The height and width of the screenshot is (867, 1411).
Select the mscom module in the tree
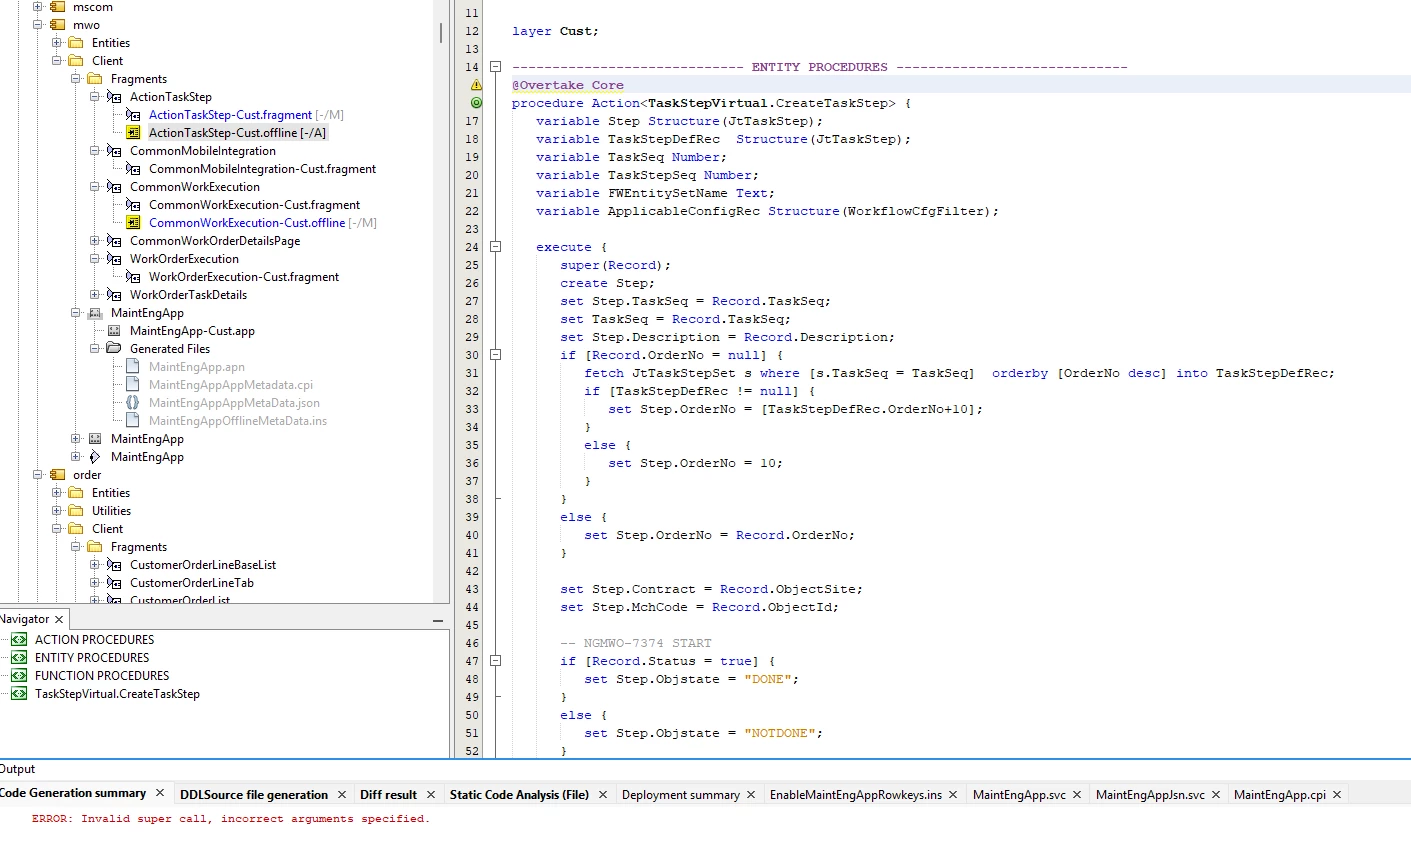click(93, 7)
